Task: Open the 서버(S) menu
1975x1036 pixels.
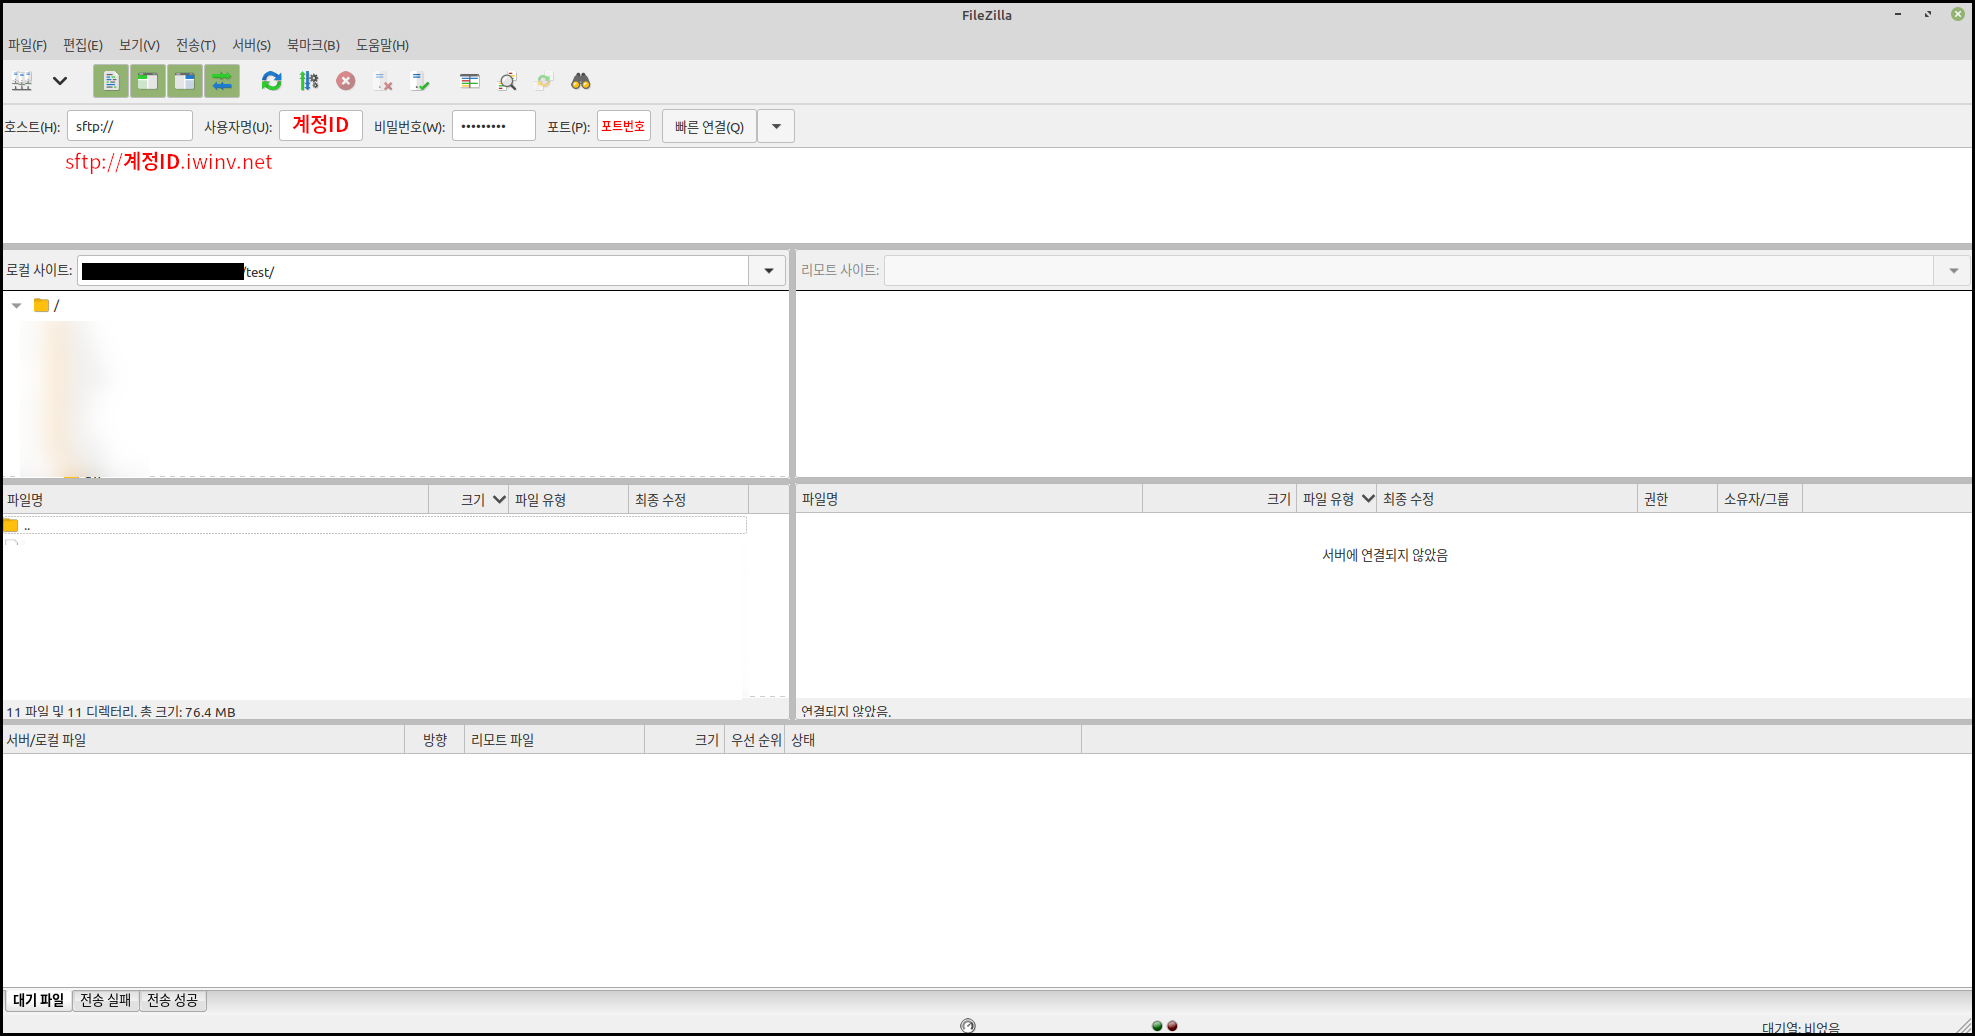Action: click(252, 45)
